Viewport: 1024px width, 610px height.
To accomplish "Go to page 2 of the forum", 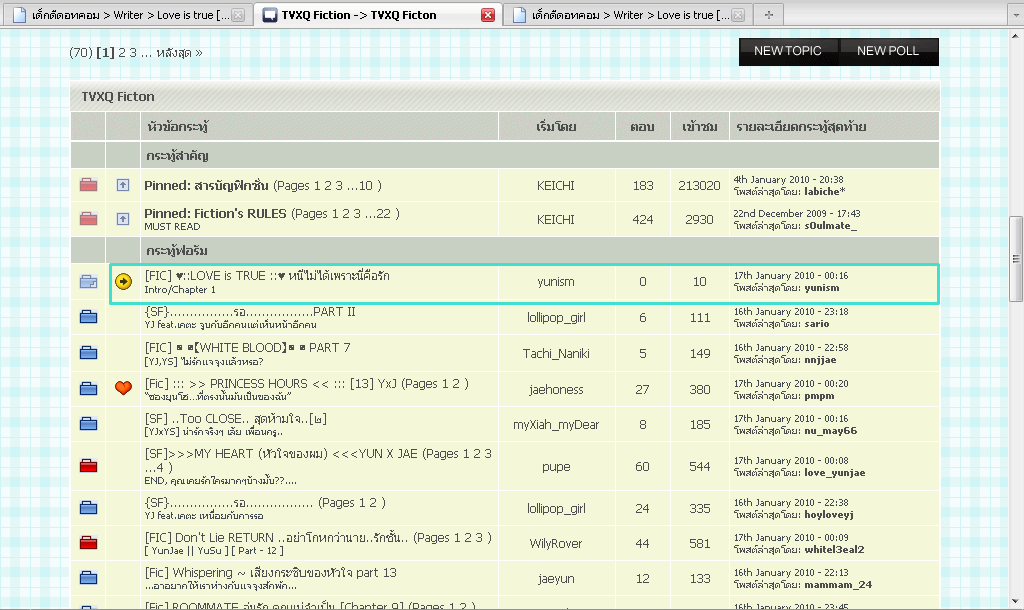I will 121,53.
